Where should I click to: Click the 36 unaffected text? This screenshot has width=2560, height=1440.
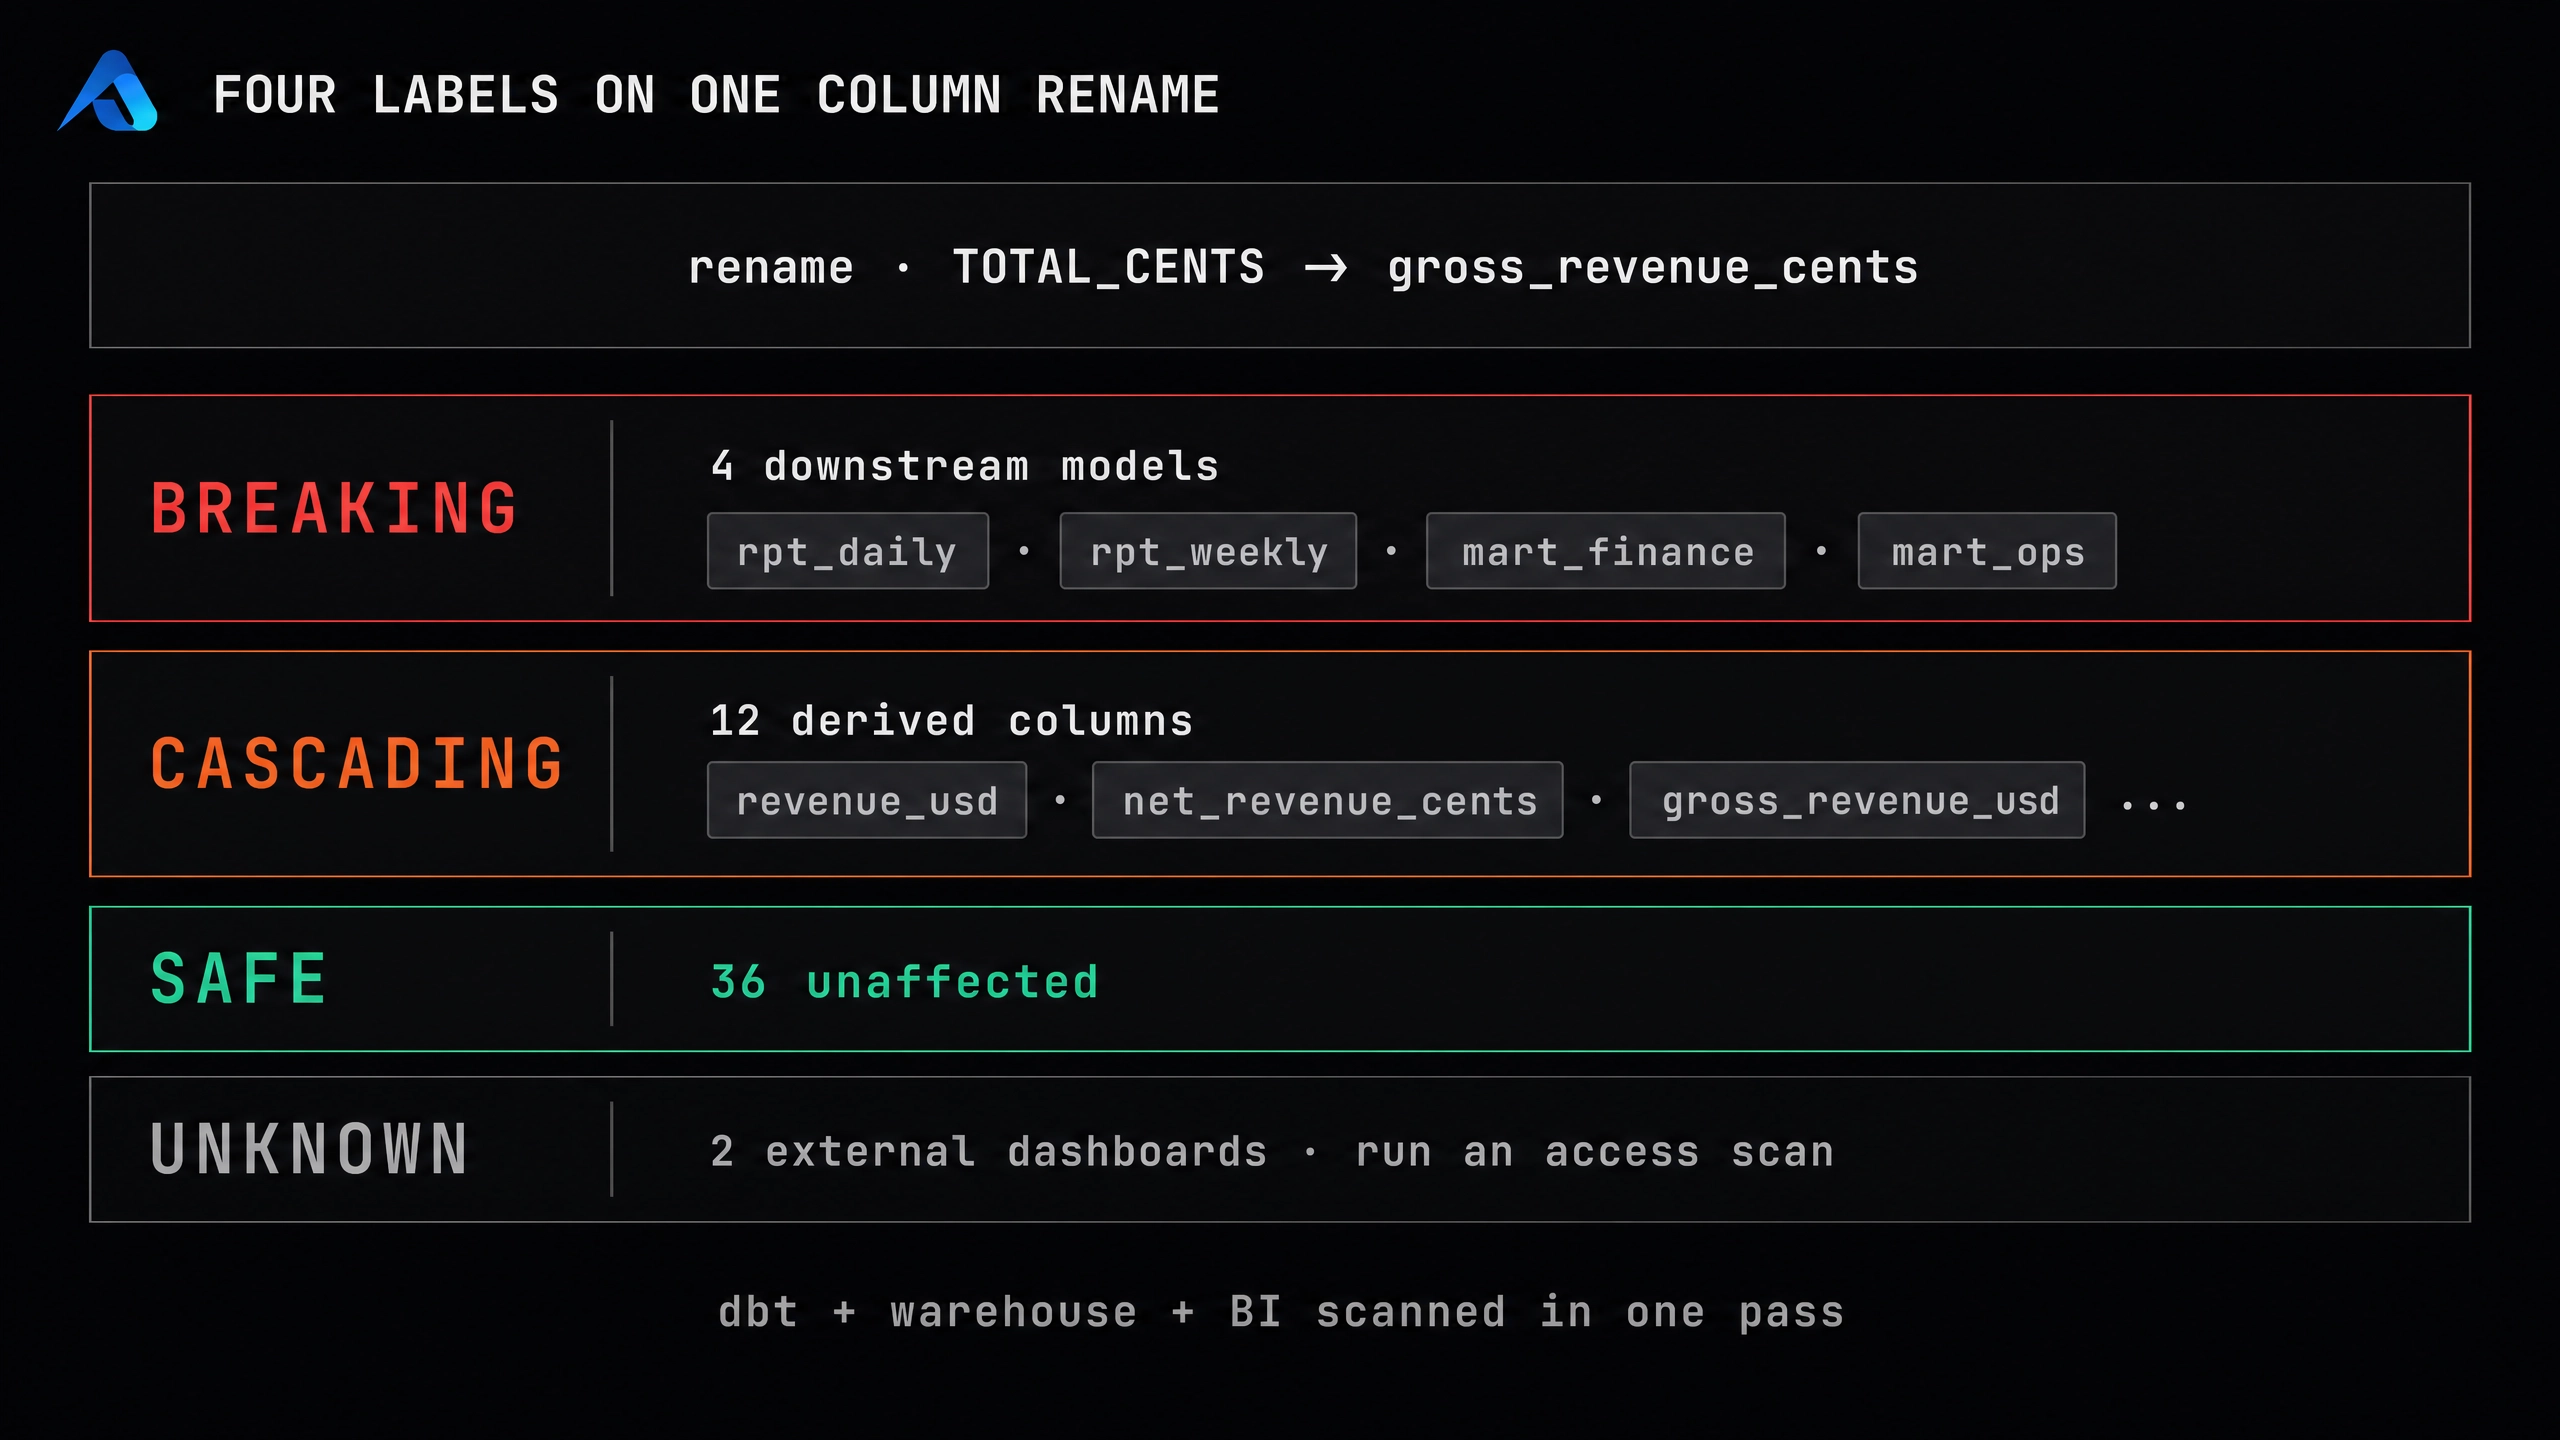click(x=904, y=982)
